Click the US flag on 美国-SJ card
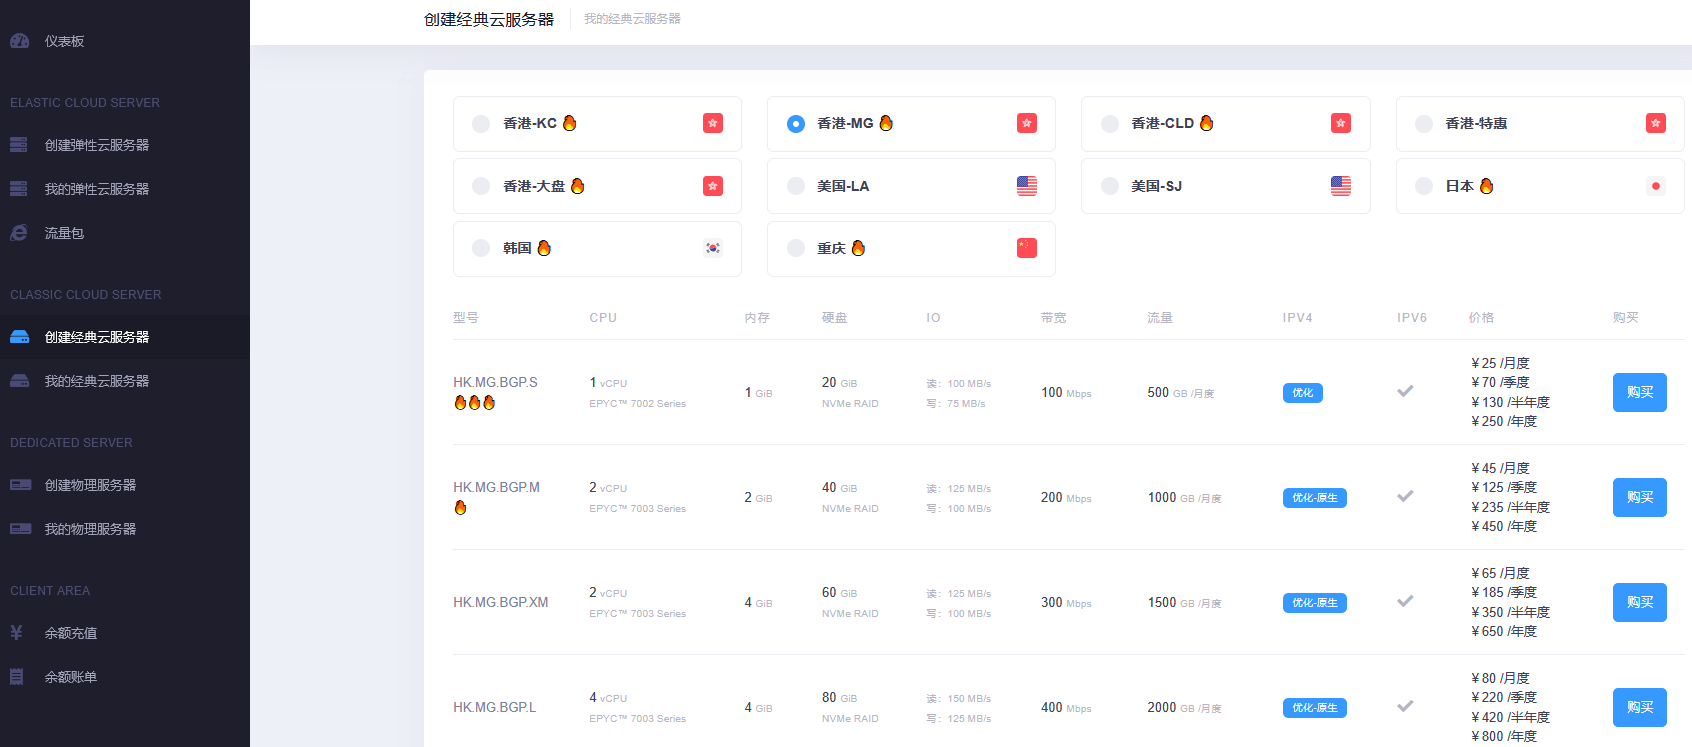Image resolution: width=1692 pixels, height=747 pixels. pos(1341,186)
